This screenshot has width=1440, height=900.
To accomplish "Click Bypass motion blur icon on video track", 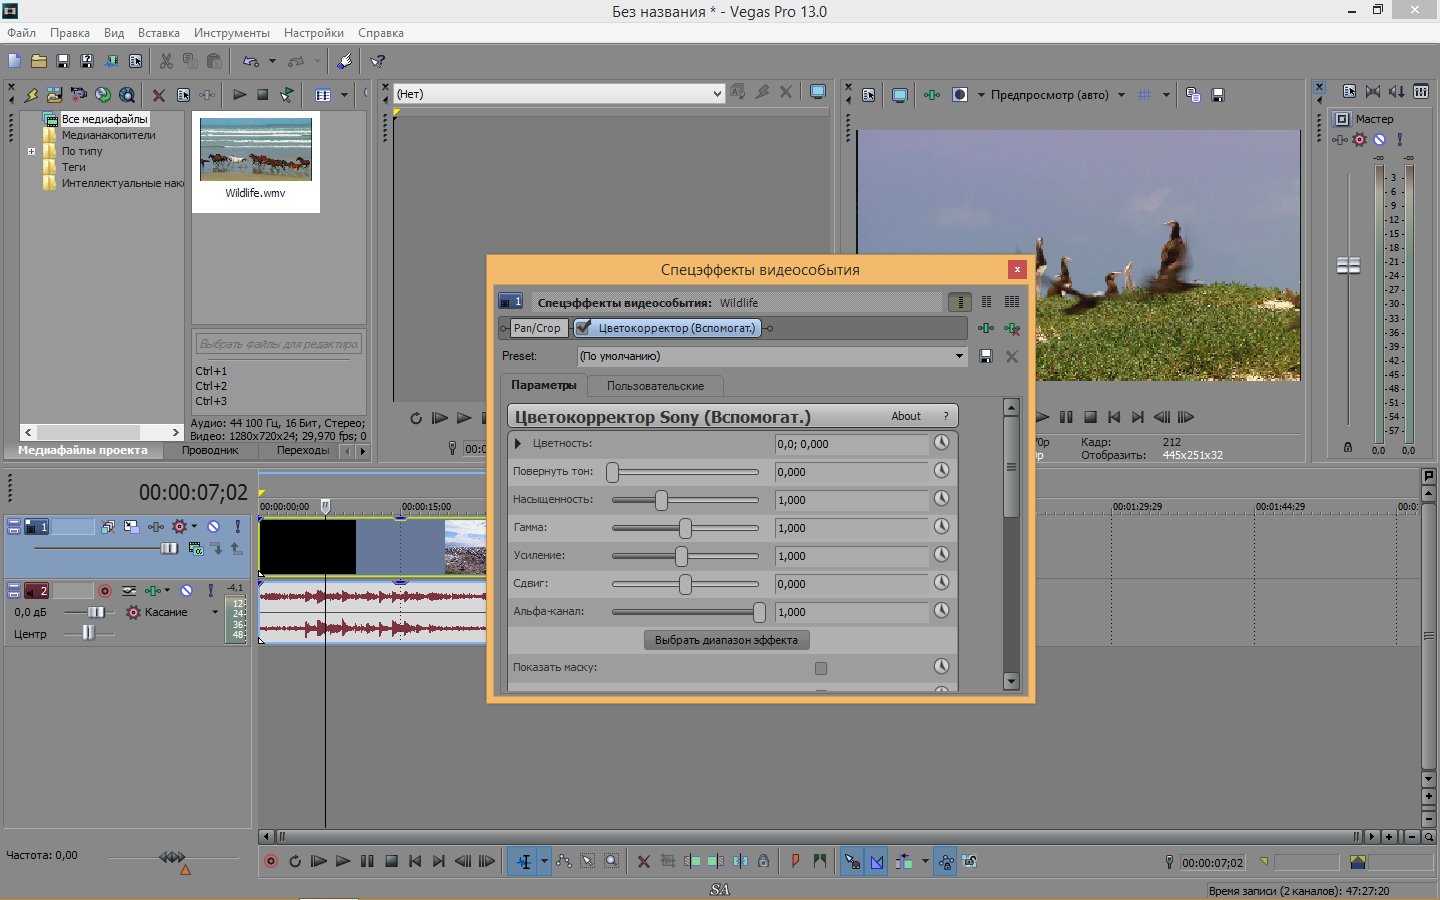I will point(107,526).
